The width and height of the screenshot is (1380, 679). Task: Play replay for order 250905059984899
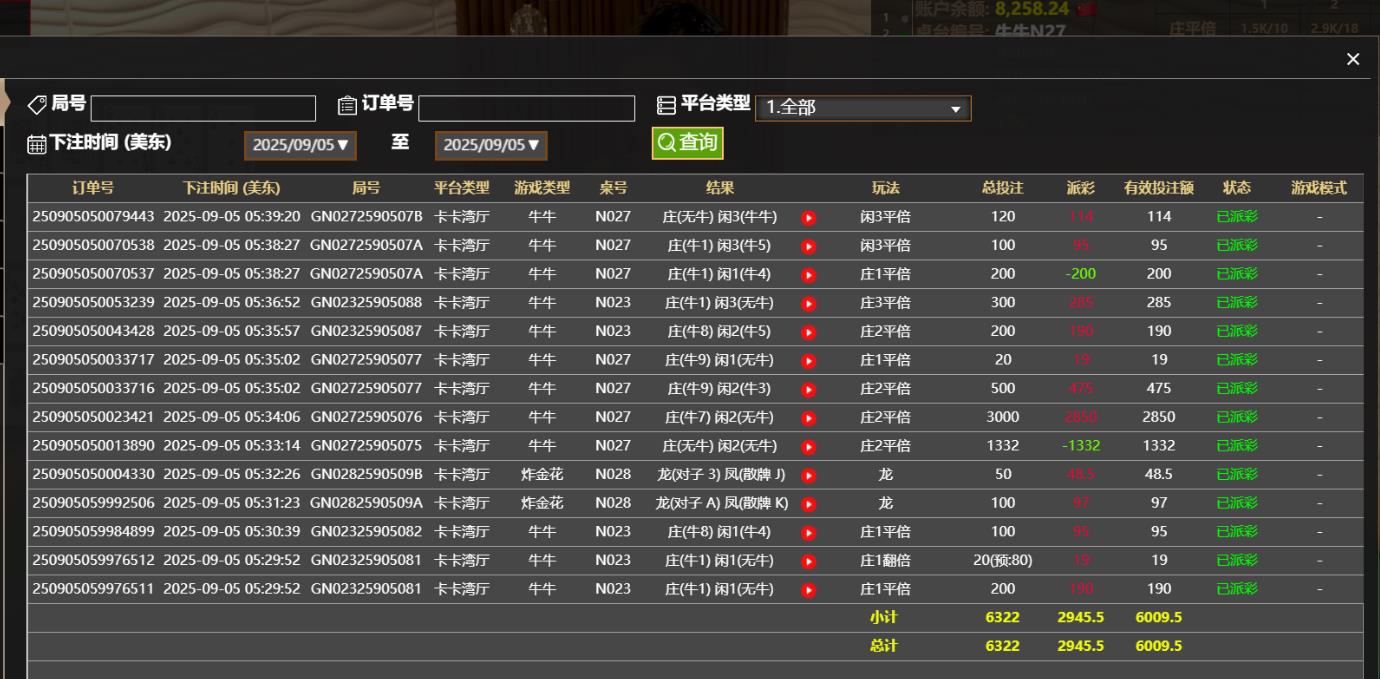pyautogui.click(x=808, y=533)
